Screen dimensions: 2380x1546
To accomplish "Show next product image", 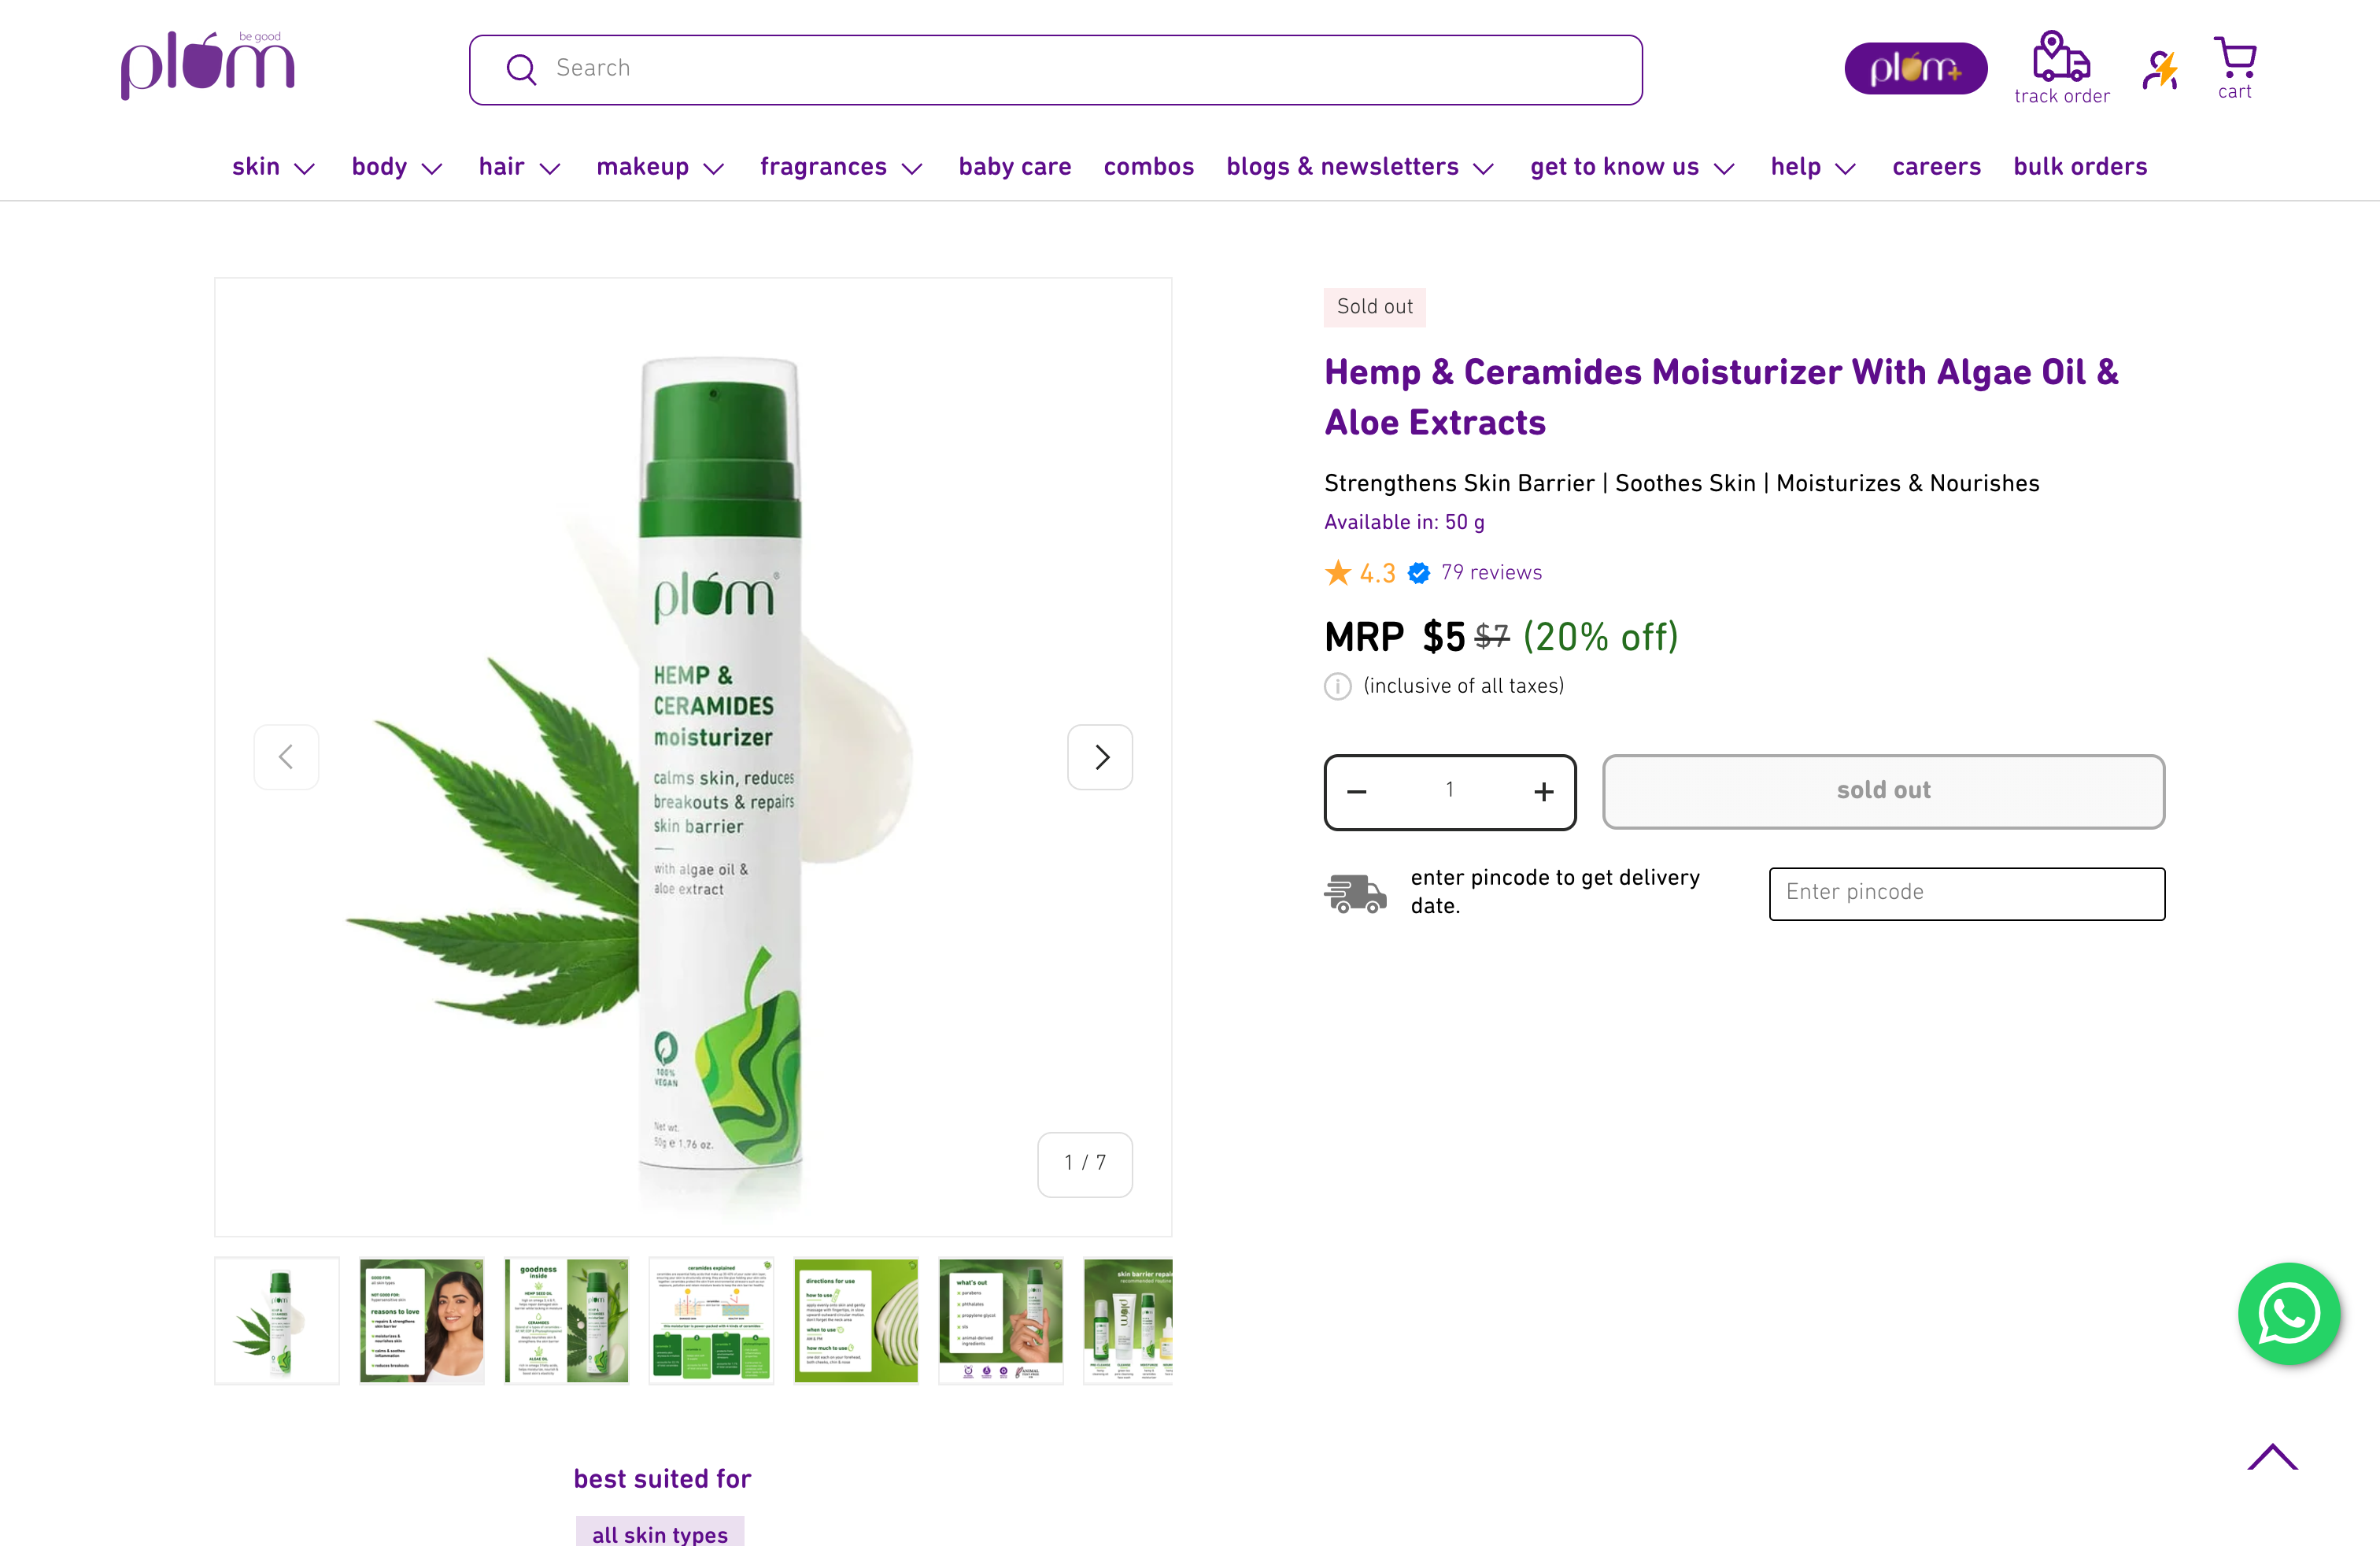I will [x=1100, y=757].
